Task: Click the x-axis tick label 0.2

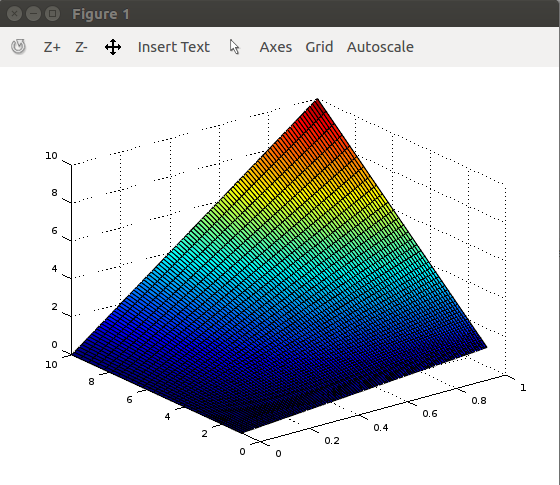Action: pyautogui.click(x=332, y=441)
